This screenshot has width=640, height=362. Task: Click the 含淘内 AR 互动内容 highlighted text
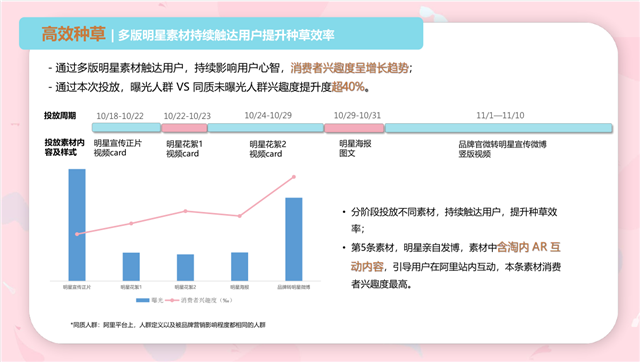coord(456,257)
